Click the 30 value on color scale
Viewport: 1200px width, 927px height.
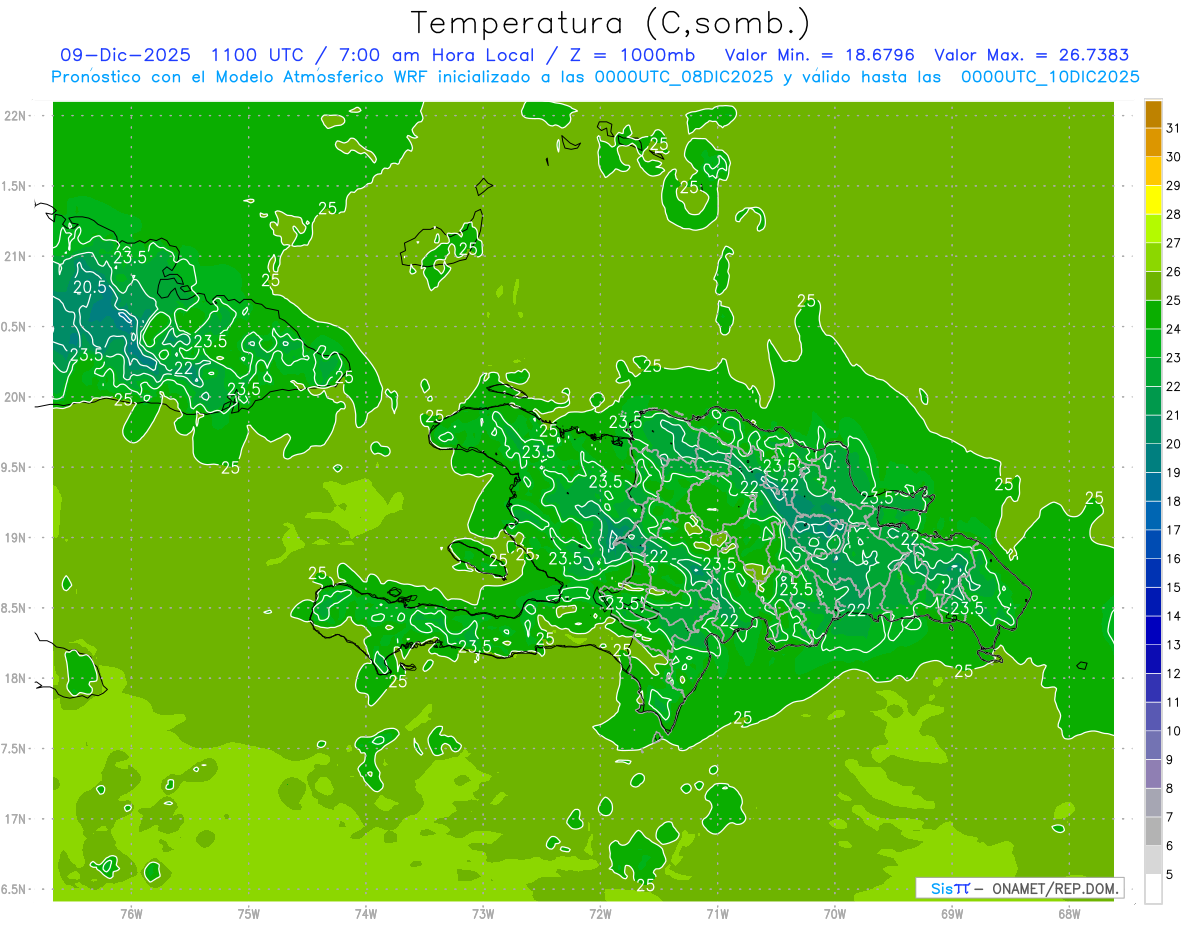click(x=1173, y=157)
